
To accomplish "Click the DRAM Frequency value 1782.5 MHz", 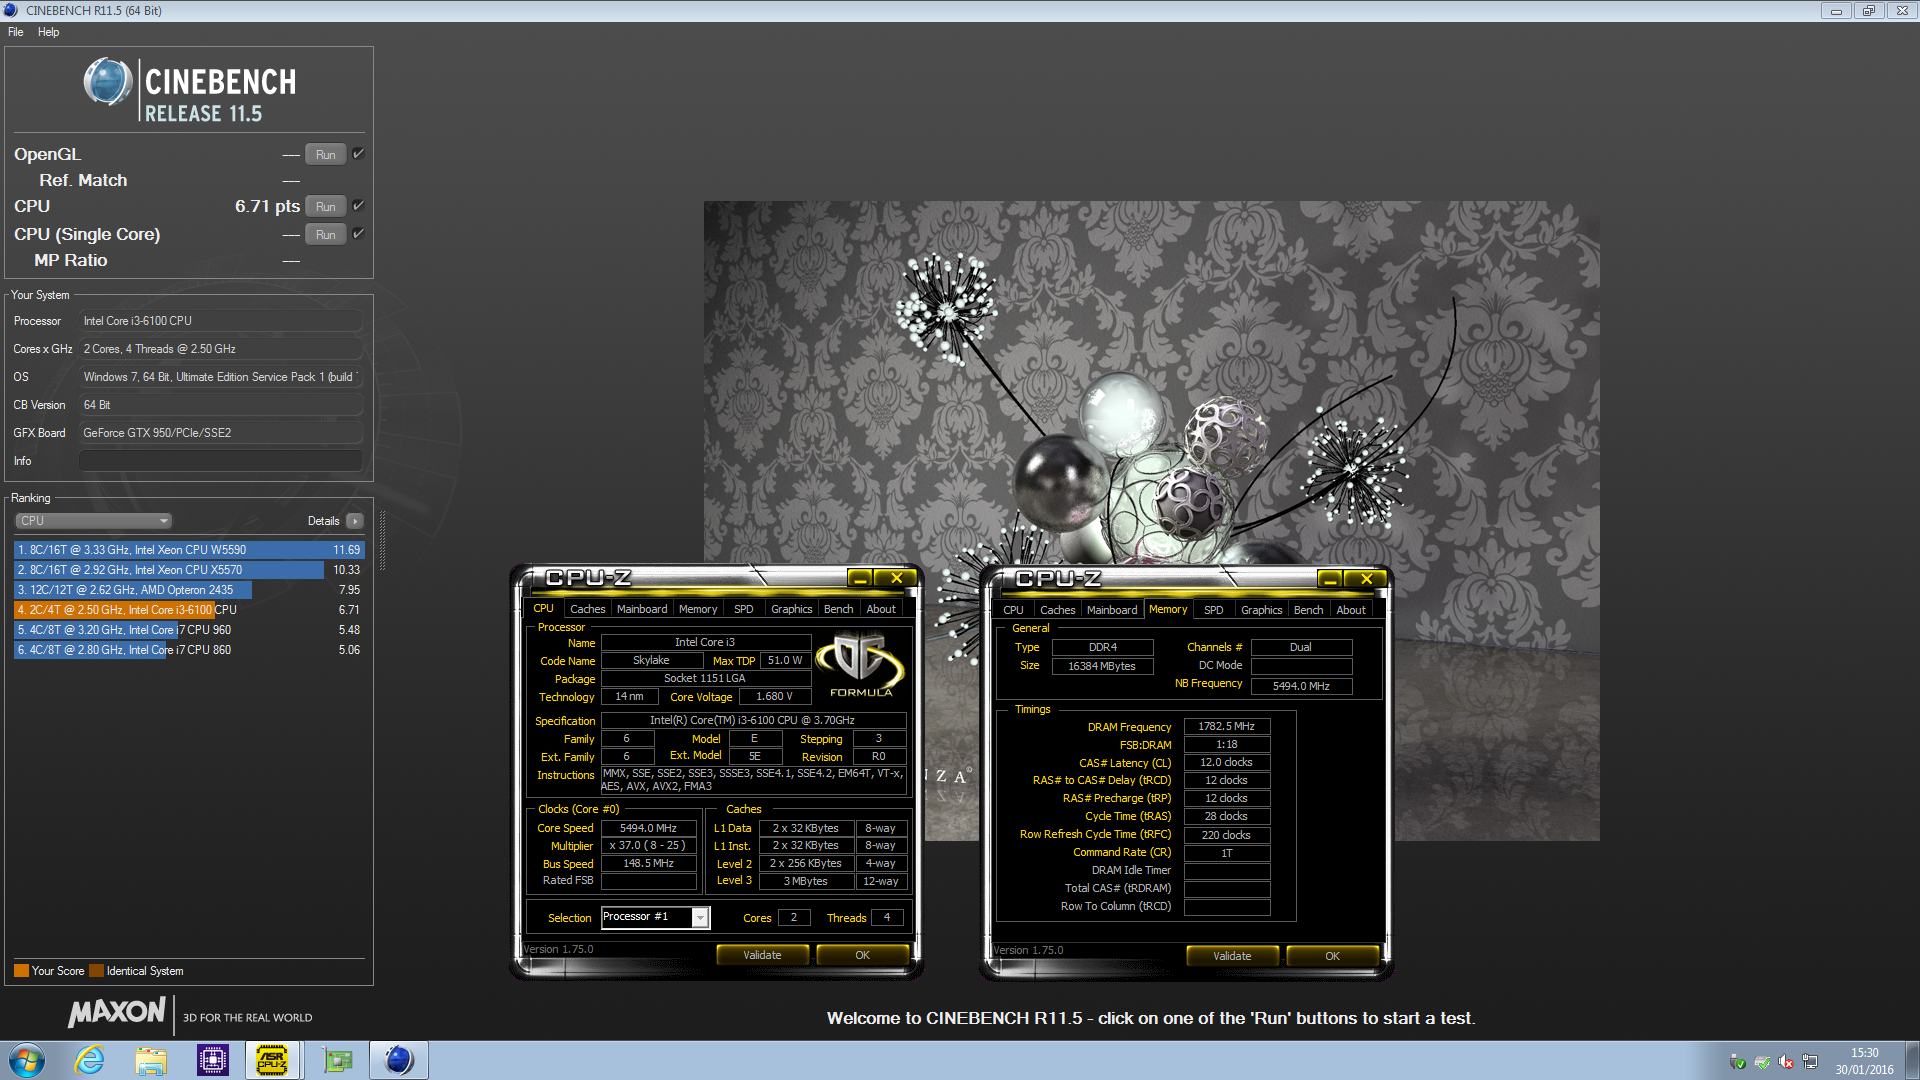I will click(1226, 727).
